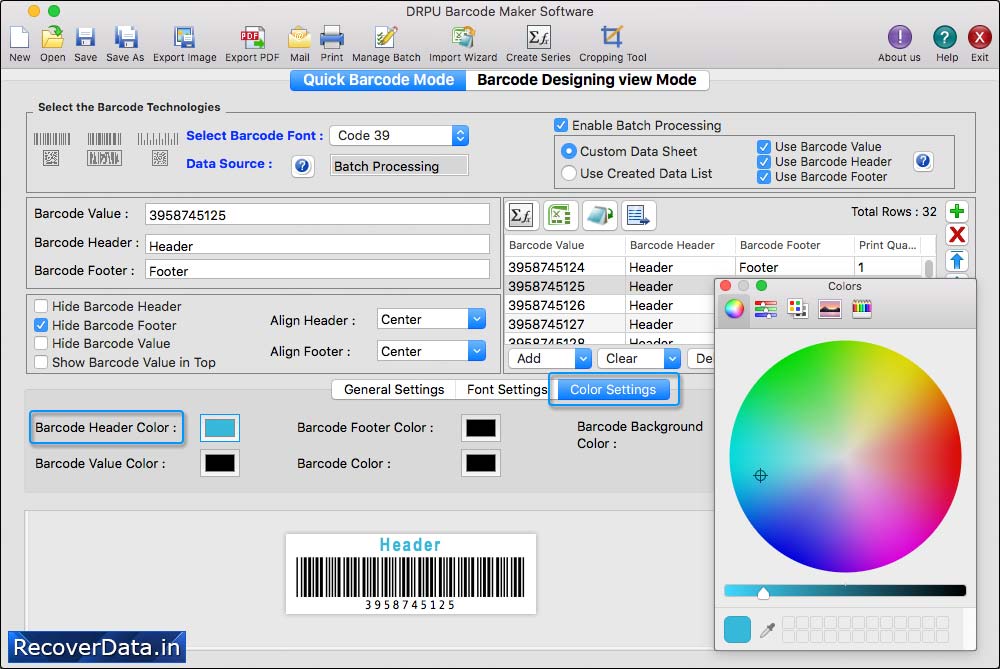This screenshot has width=1000, height=669.
Task: Switch to Barcode Designing view Mode tab
Action: [587, 80]
